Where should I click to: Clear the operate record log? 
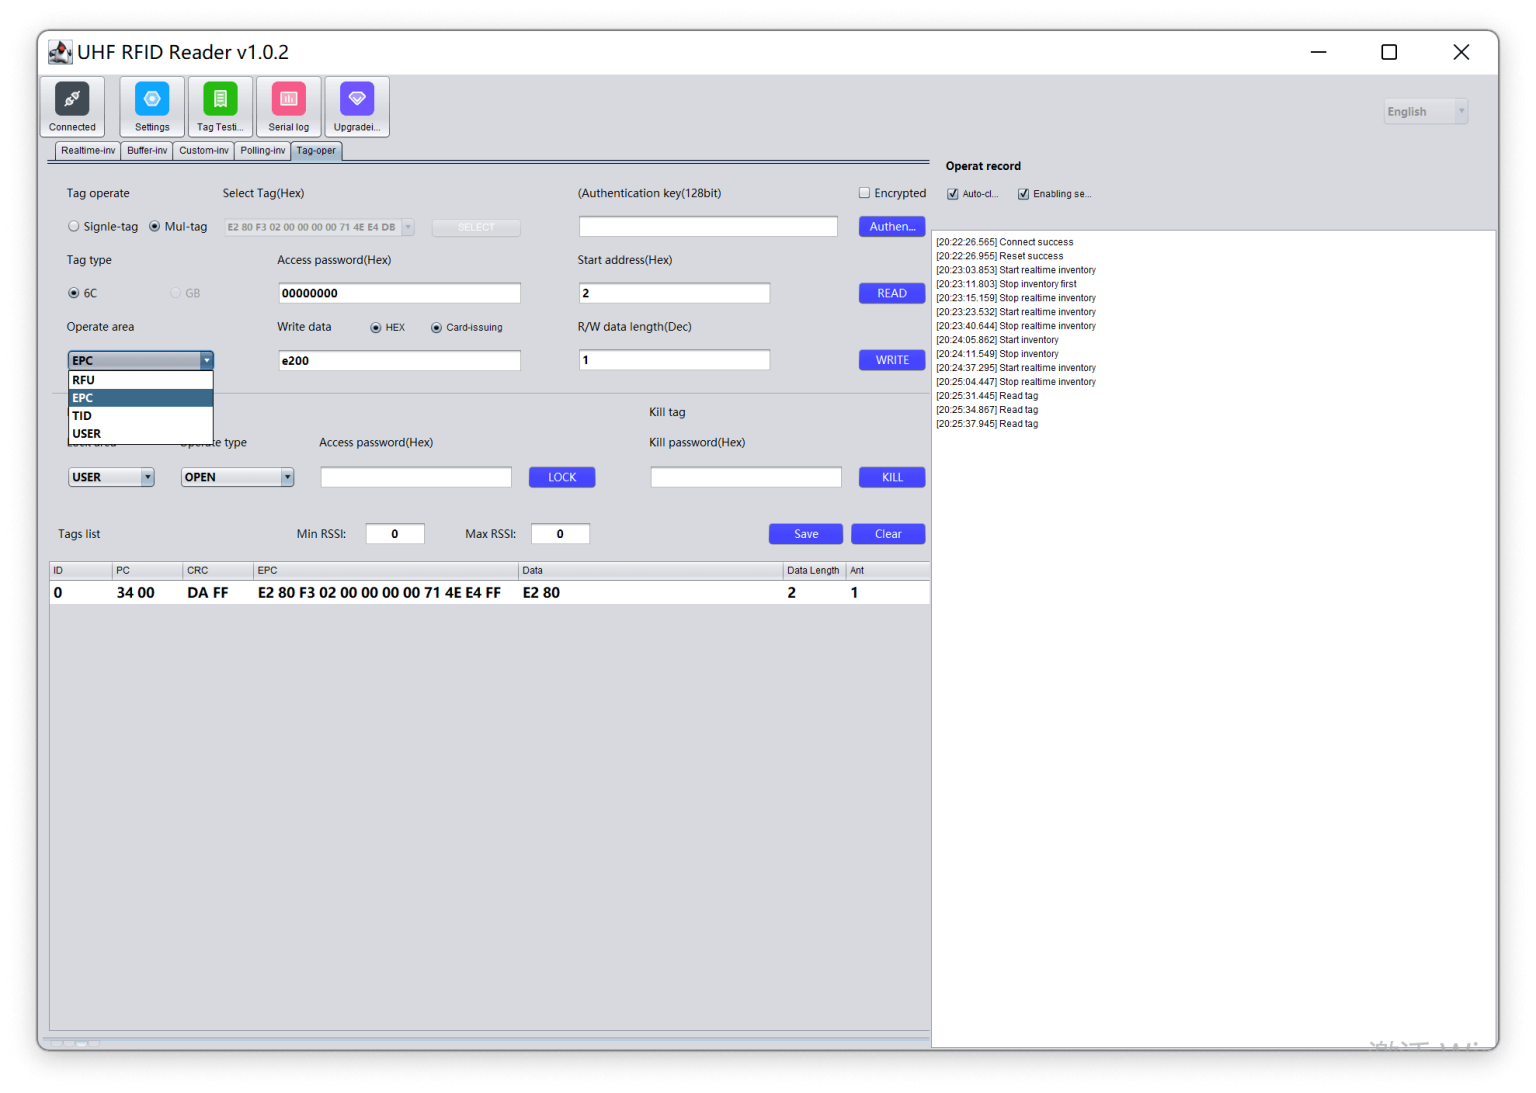pyautogui.click(x=888, y=533)
